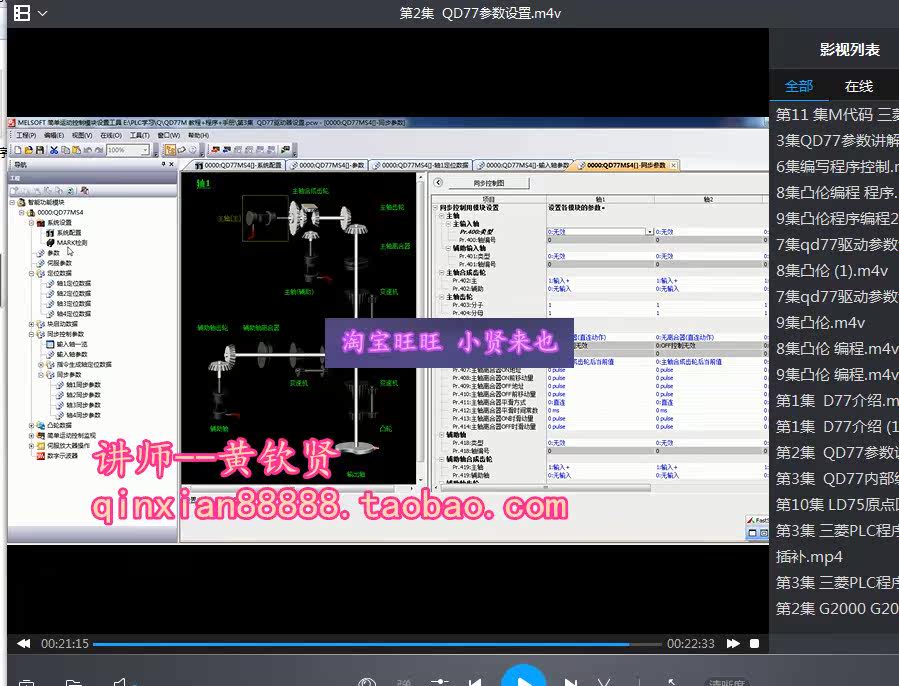Switch to the 全部 playlist tab
This screenshot has height=686, width=899.
tap(799, 86)
